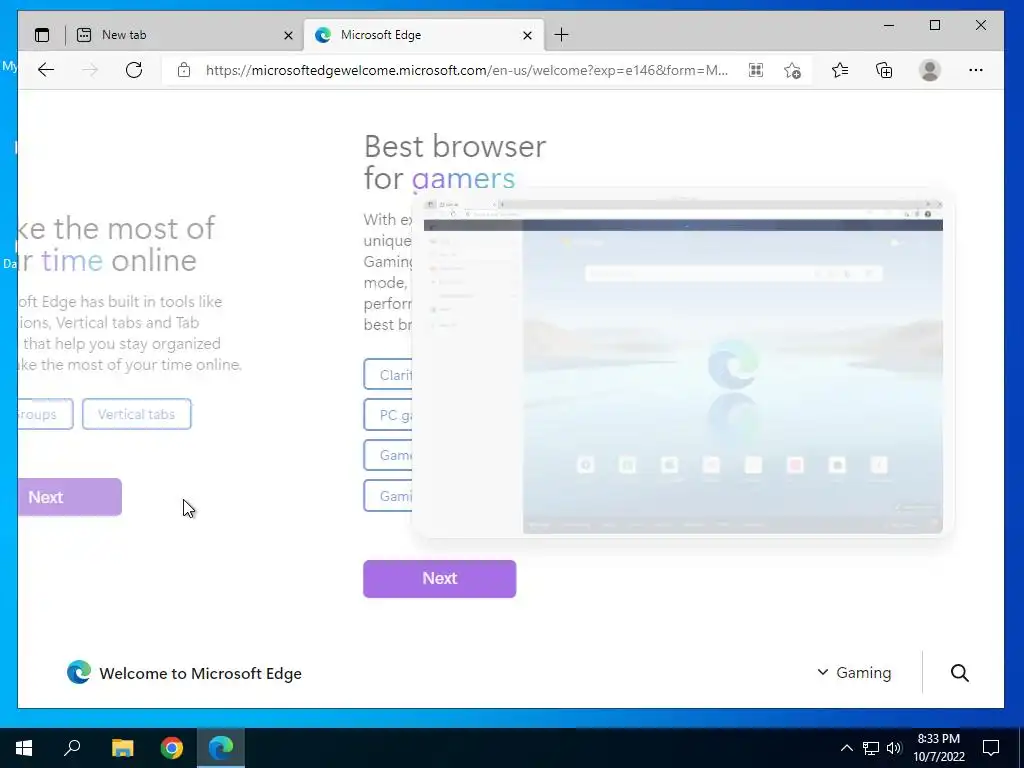1024x768 pixels.
Task: Open a new tab with plus button
Action: (561, 35)
